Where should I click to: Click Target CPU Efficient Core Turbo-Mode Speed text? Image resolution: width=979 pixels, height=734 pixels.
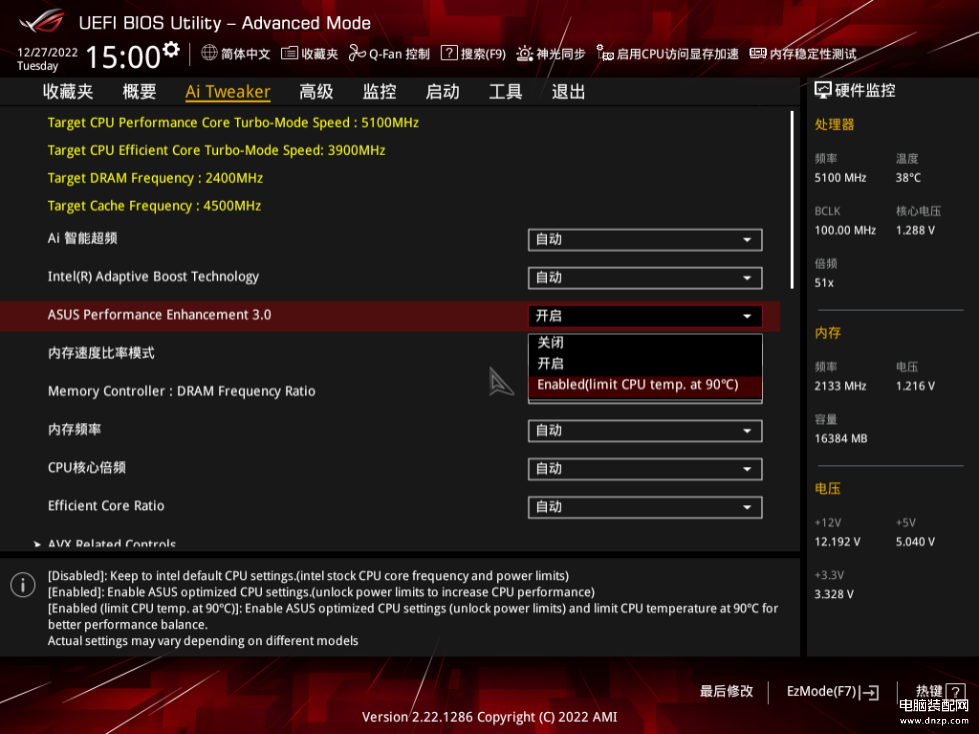click(217, 150)
